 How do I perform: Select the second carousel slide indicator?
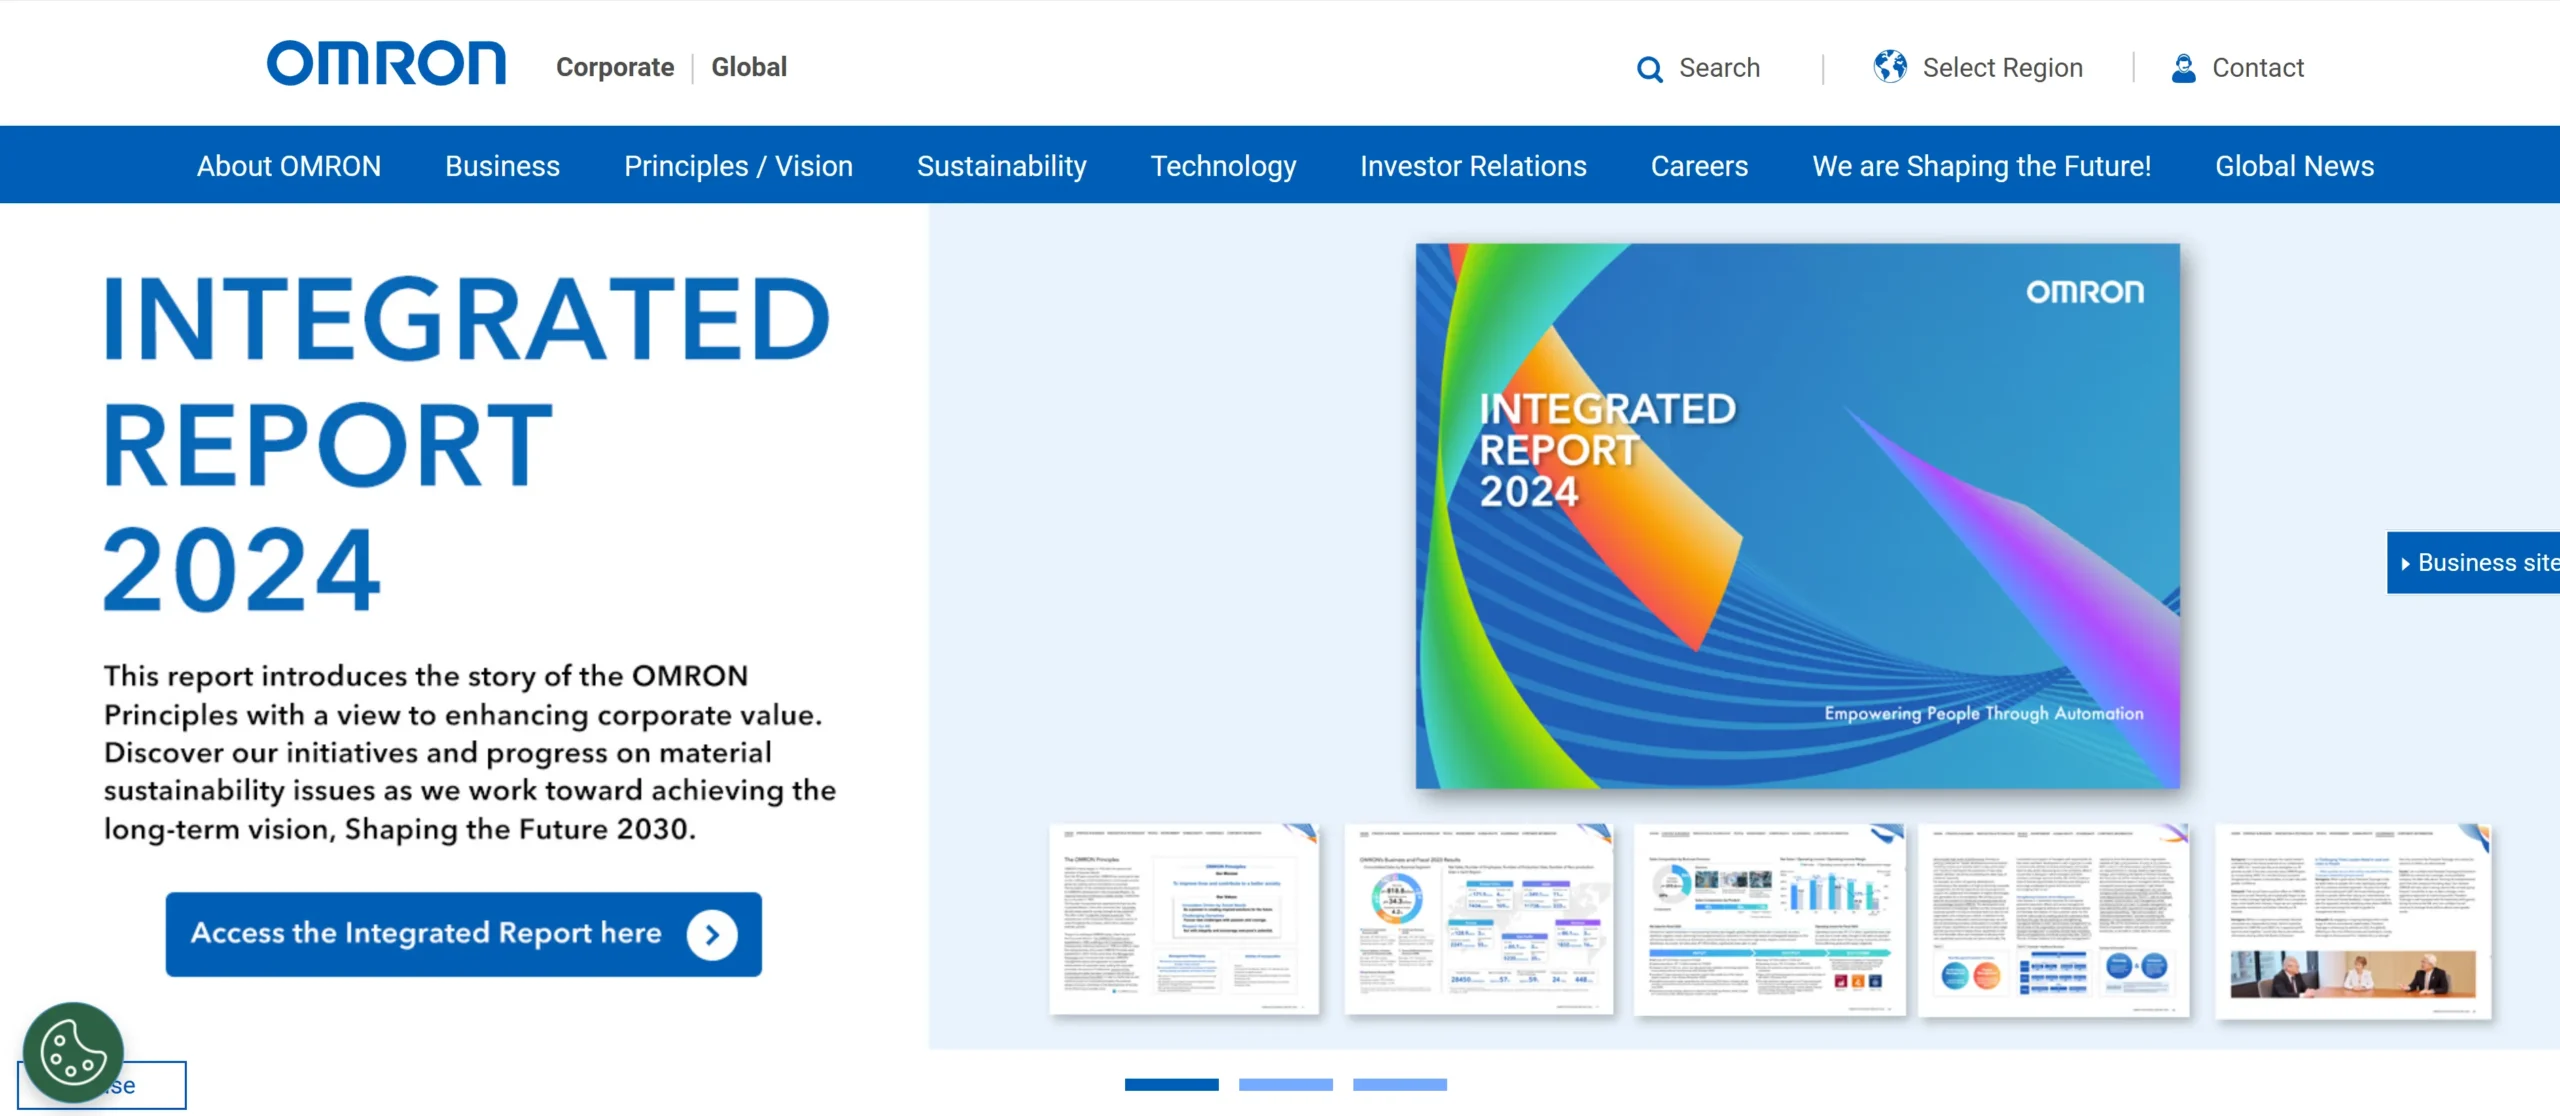tap(1285, 1084)
